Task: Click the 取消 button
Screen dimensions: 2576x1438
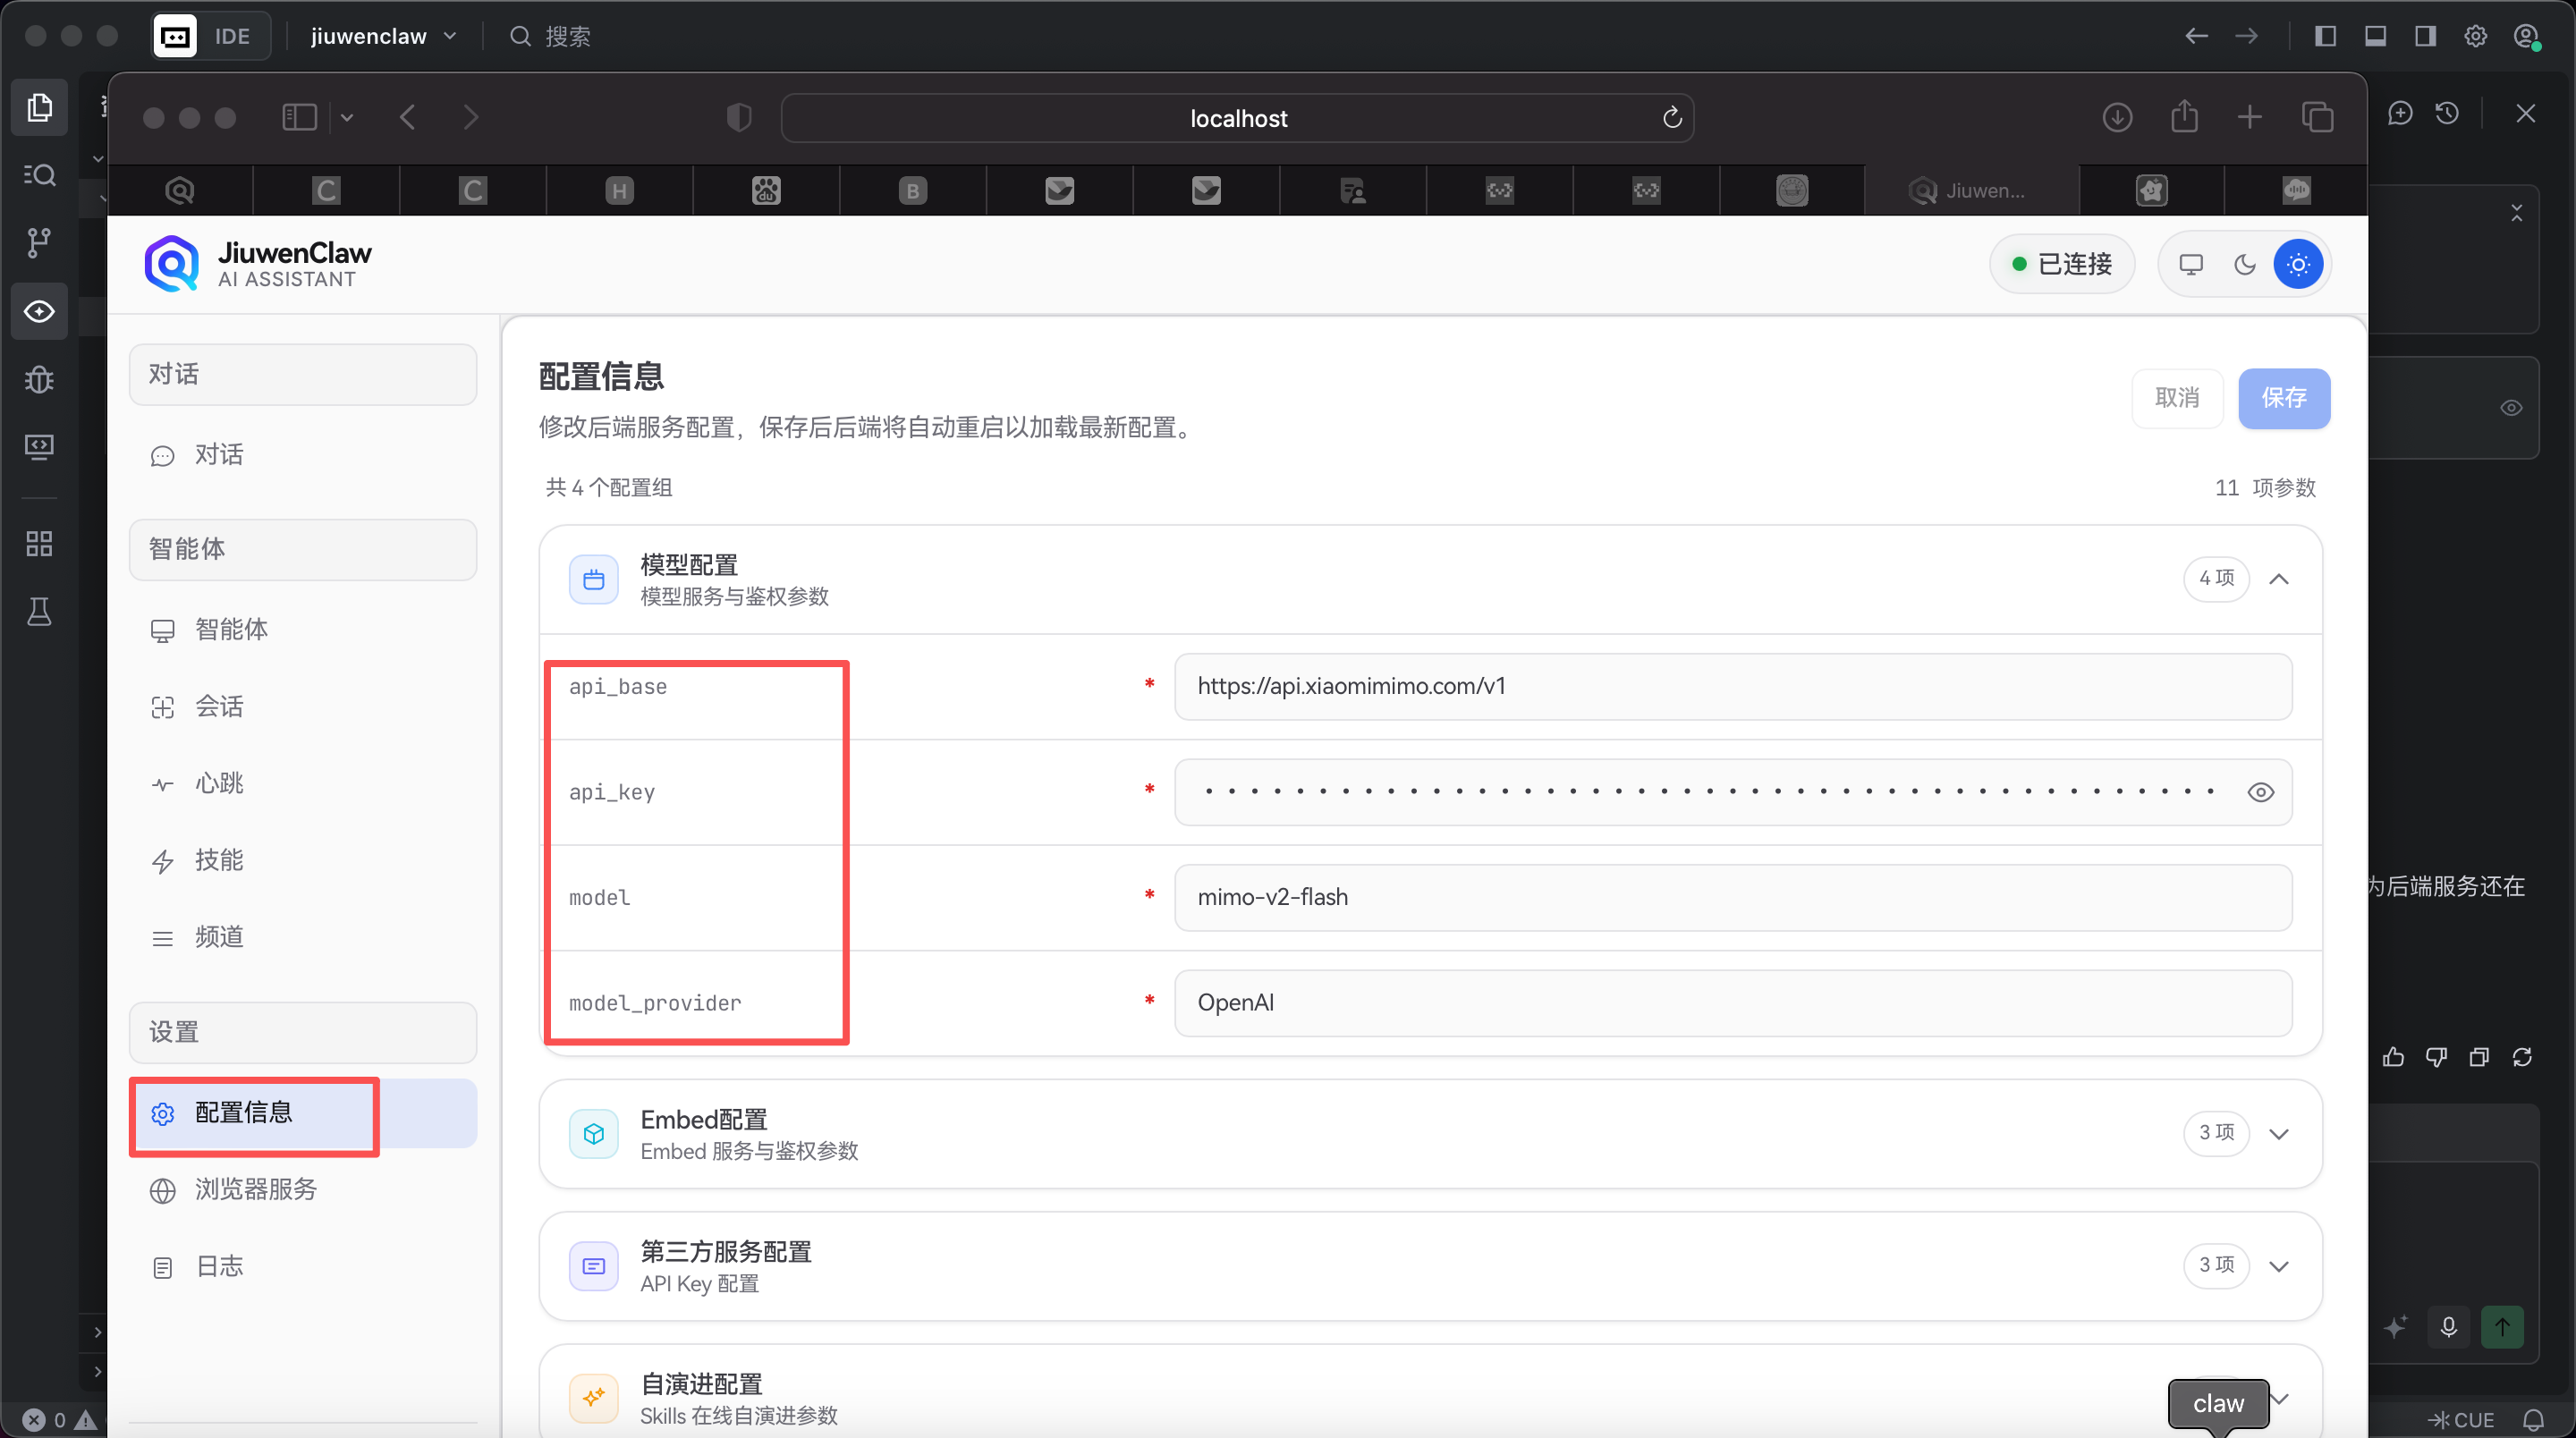Action: click(2176, 398)
